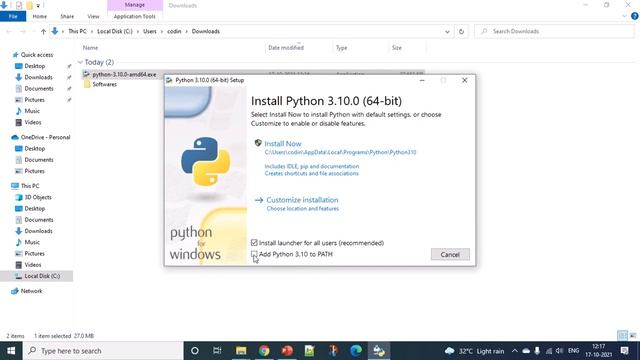Viewport: 640px width, 360px height.
Task: Sort by Date modified column
Action: tap(286, 48)
